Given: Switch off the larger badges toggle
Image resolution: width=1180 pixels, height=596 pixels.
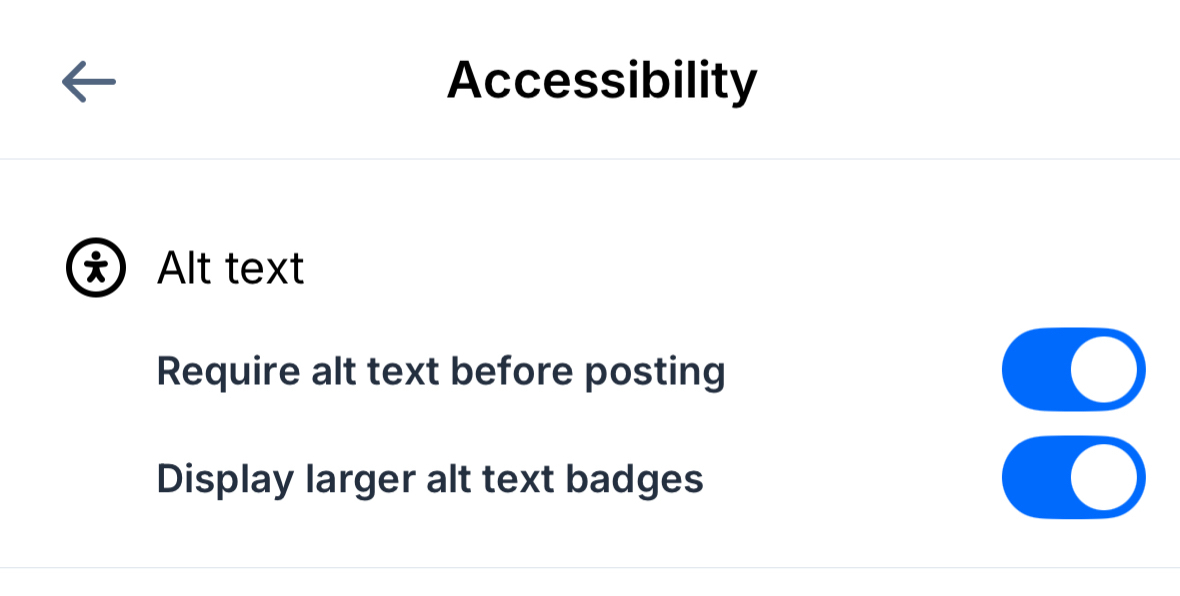Looking at the screenshot, I should (x=1073, y=478).
